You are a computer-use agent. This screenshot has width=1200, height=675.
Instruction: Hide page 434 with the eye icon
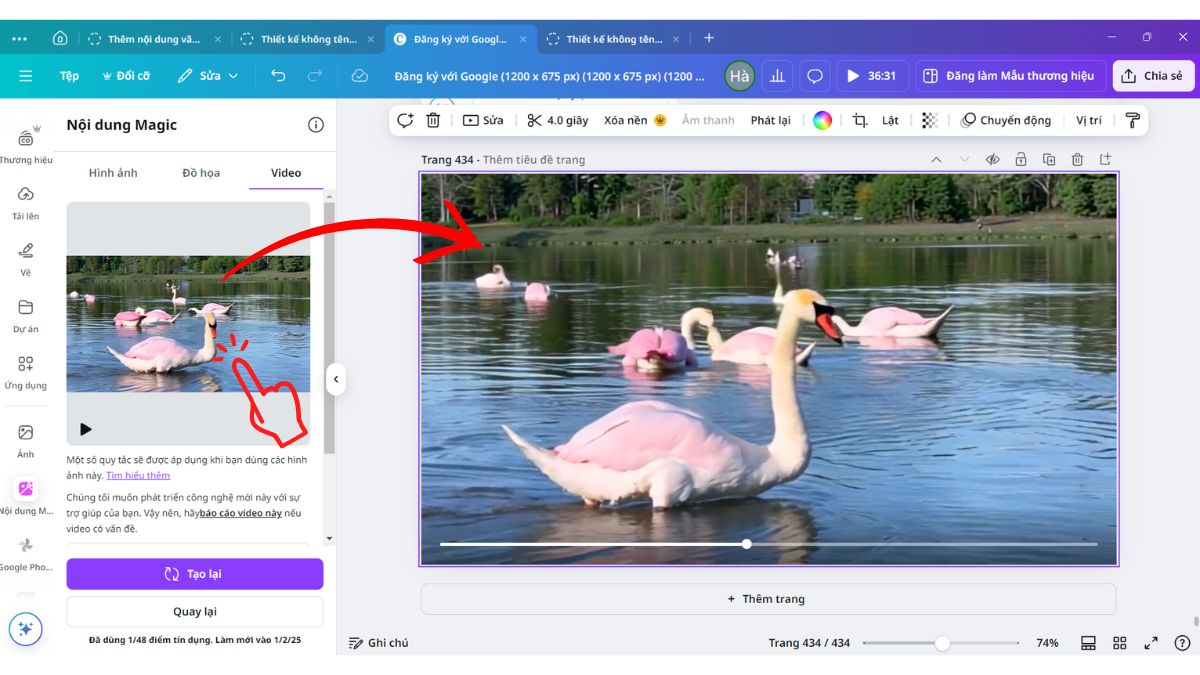(992, 159)
